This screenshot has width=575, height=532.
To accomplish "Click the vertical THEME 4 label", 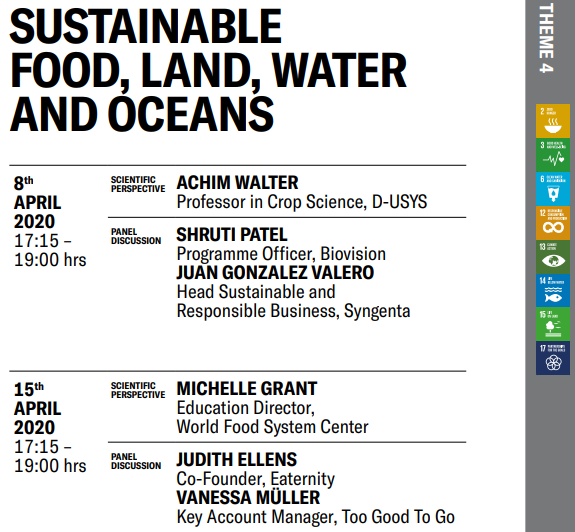I will (x=546, y=38).
